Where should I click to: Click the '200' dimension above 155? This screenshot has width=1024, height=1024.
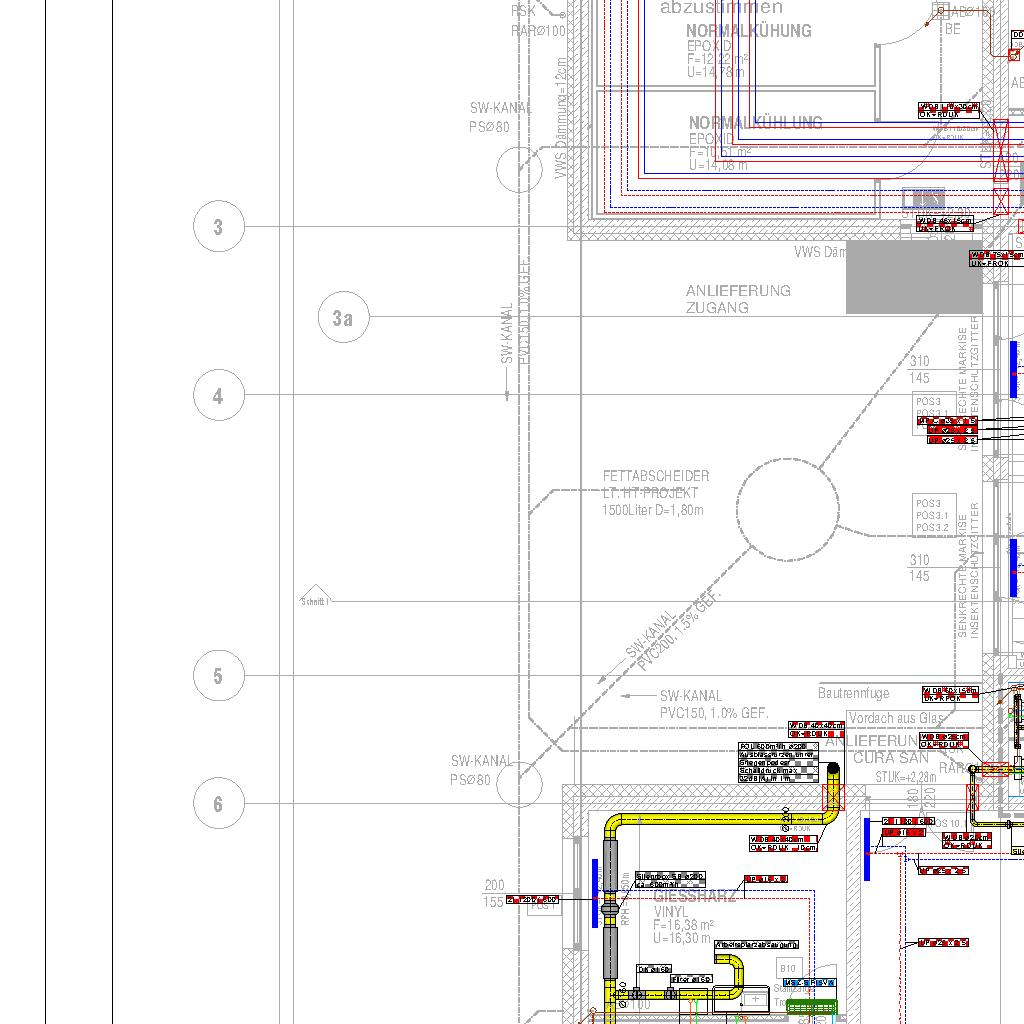pos(494,885)
